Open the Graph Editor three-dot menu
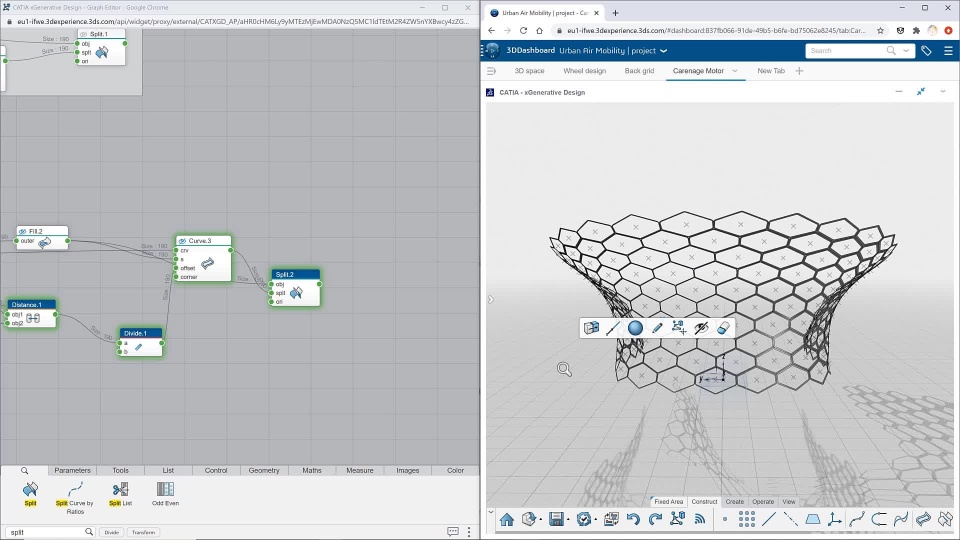Screen dimensions: 960x540 [x=469, y=531]
